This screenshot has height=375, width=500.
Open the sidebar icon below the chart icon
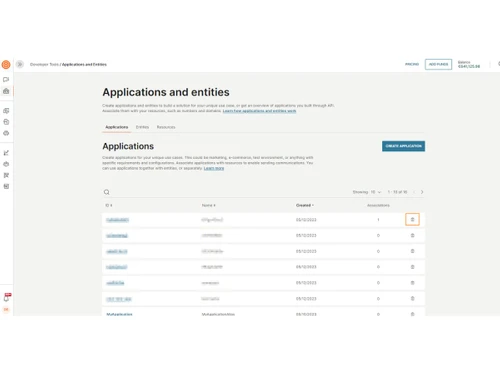(x=6, y=164)
